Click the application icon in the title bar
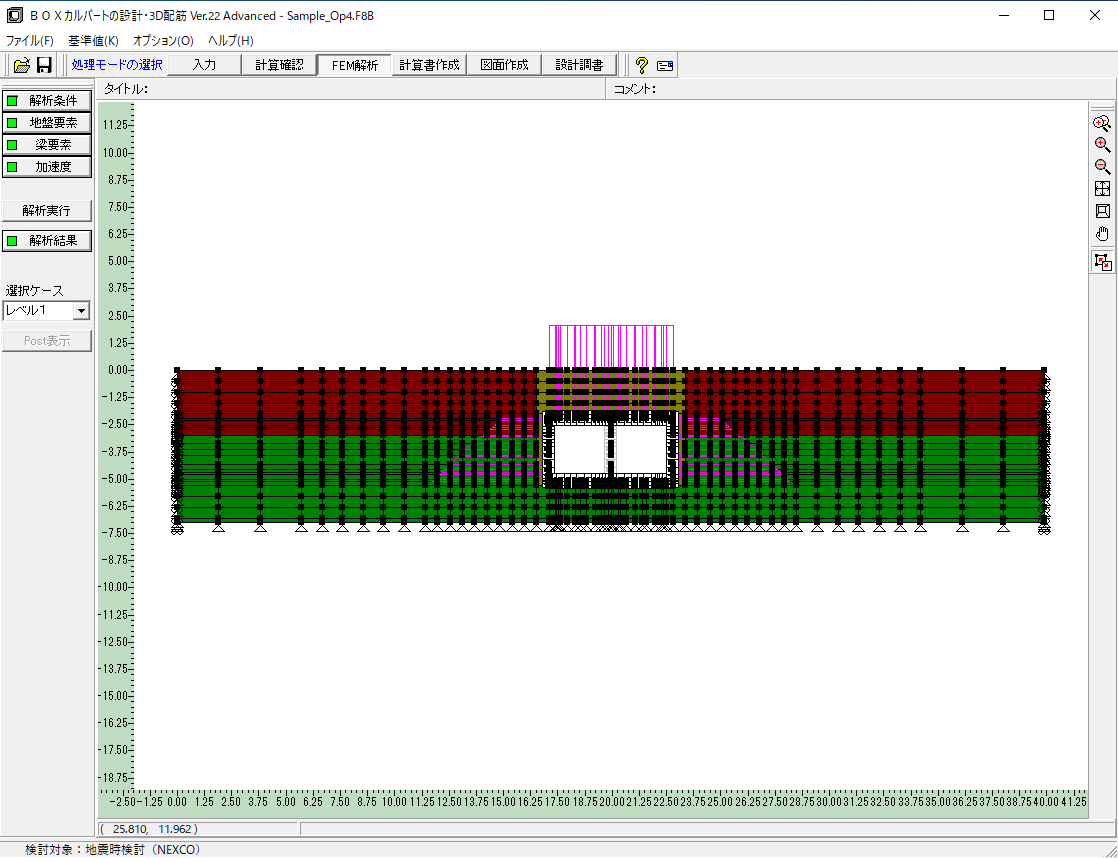 tap(14, 16)
